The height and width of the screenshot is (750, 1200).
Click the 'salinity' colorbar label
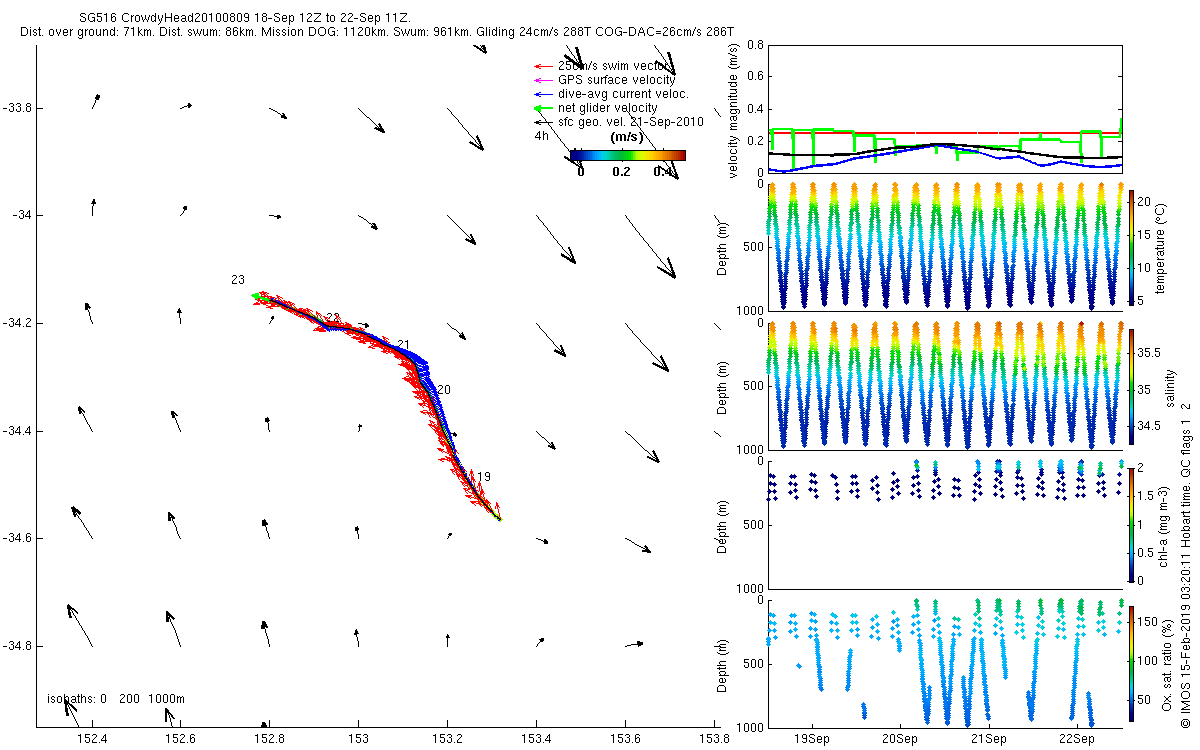[x=1170, y=388]
